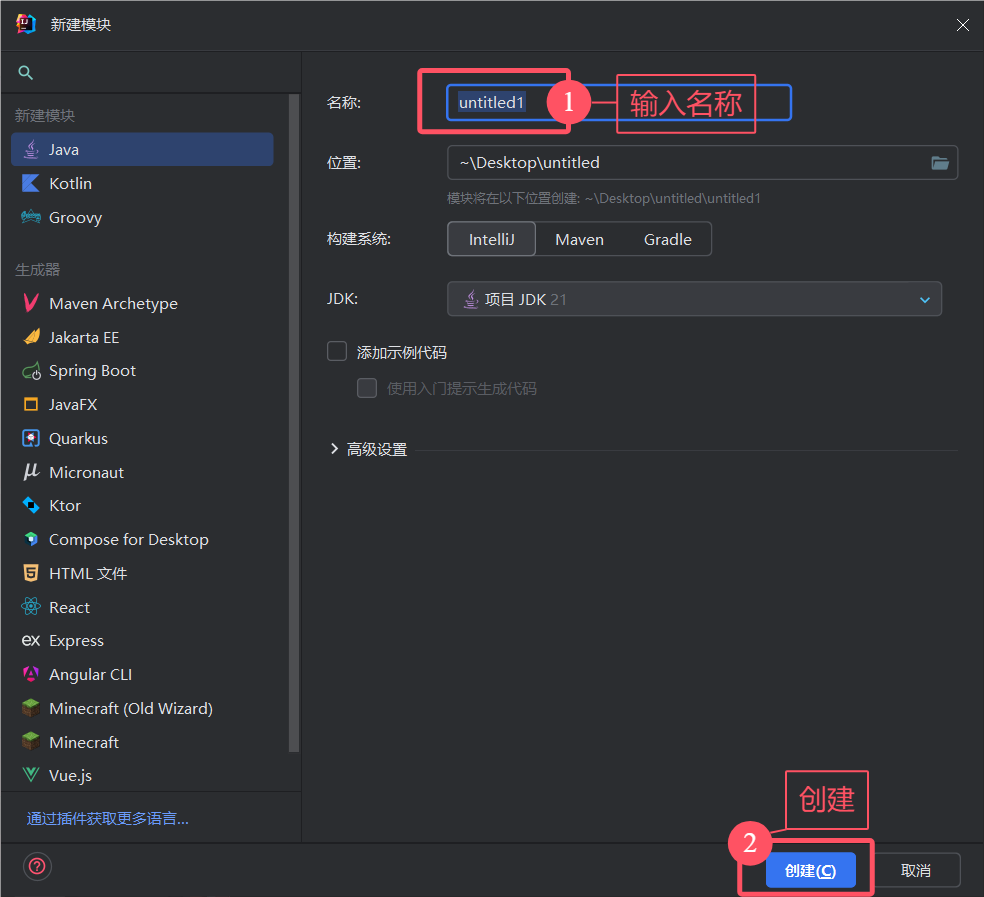Pick the Spring Boot icon

pyautogui.click(x=31, y=371)
